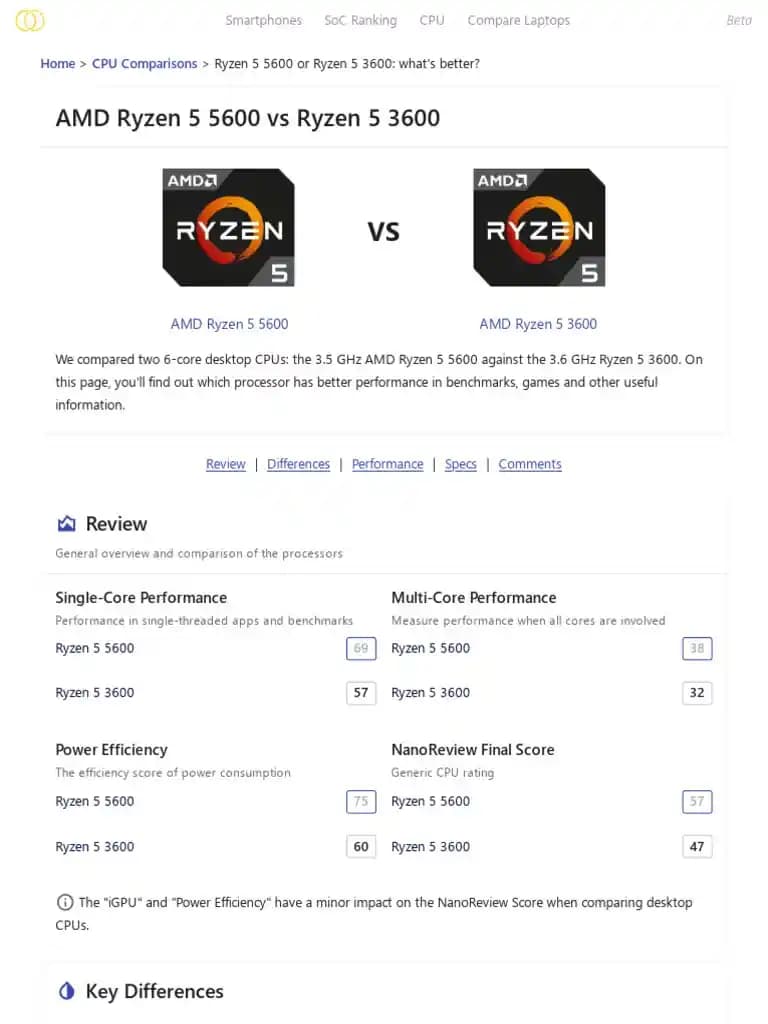Click the NanoReview logo icon
This screenshot has width=768, height=1024.
pos(30,20)
